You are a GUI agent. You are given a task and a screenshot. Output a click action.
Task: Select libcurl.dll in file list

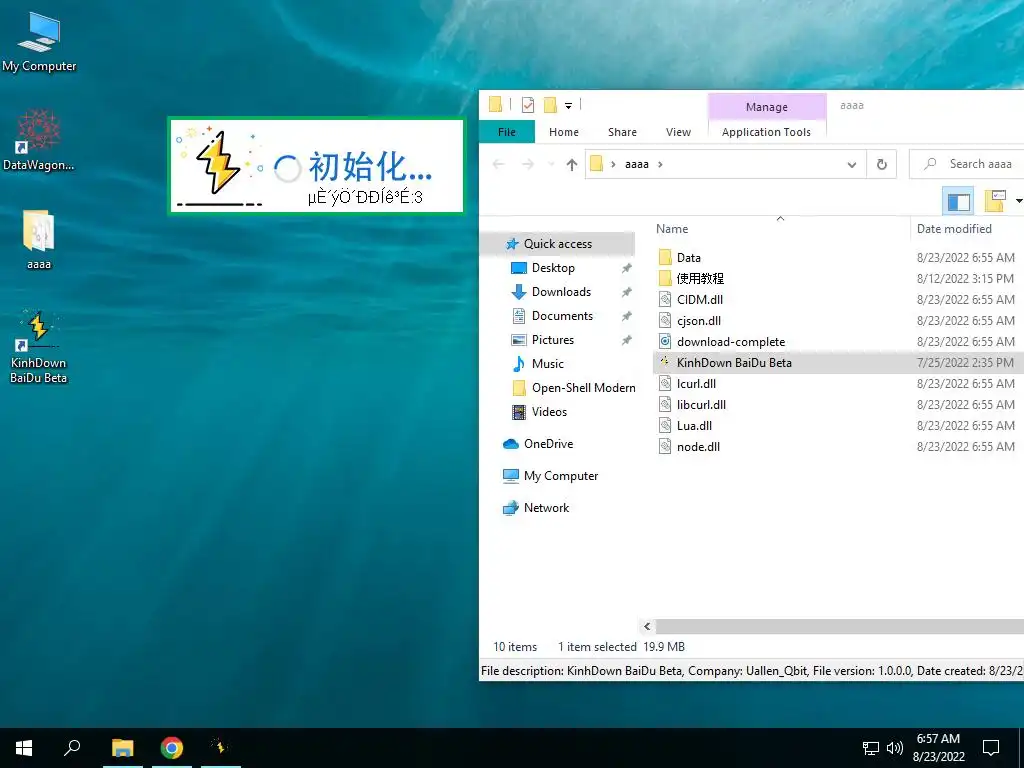point(701,405)
